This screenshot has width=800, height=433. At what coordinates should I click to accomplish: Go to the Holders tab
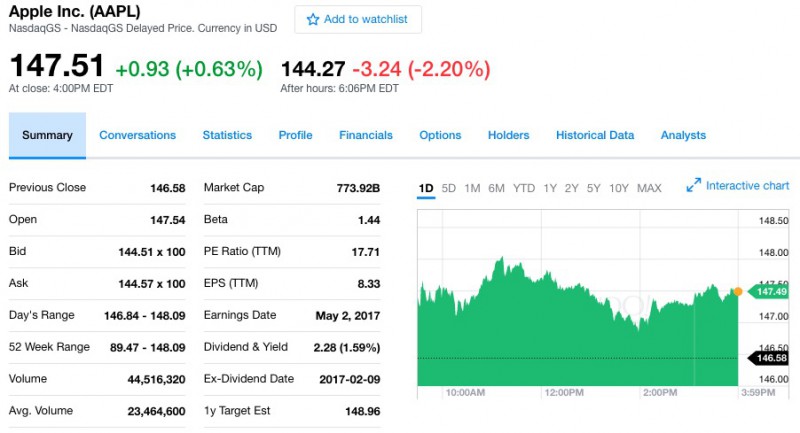tap(508, 136)
